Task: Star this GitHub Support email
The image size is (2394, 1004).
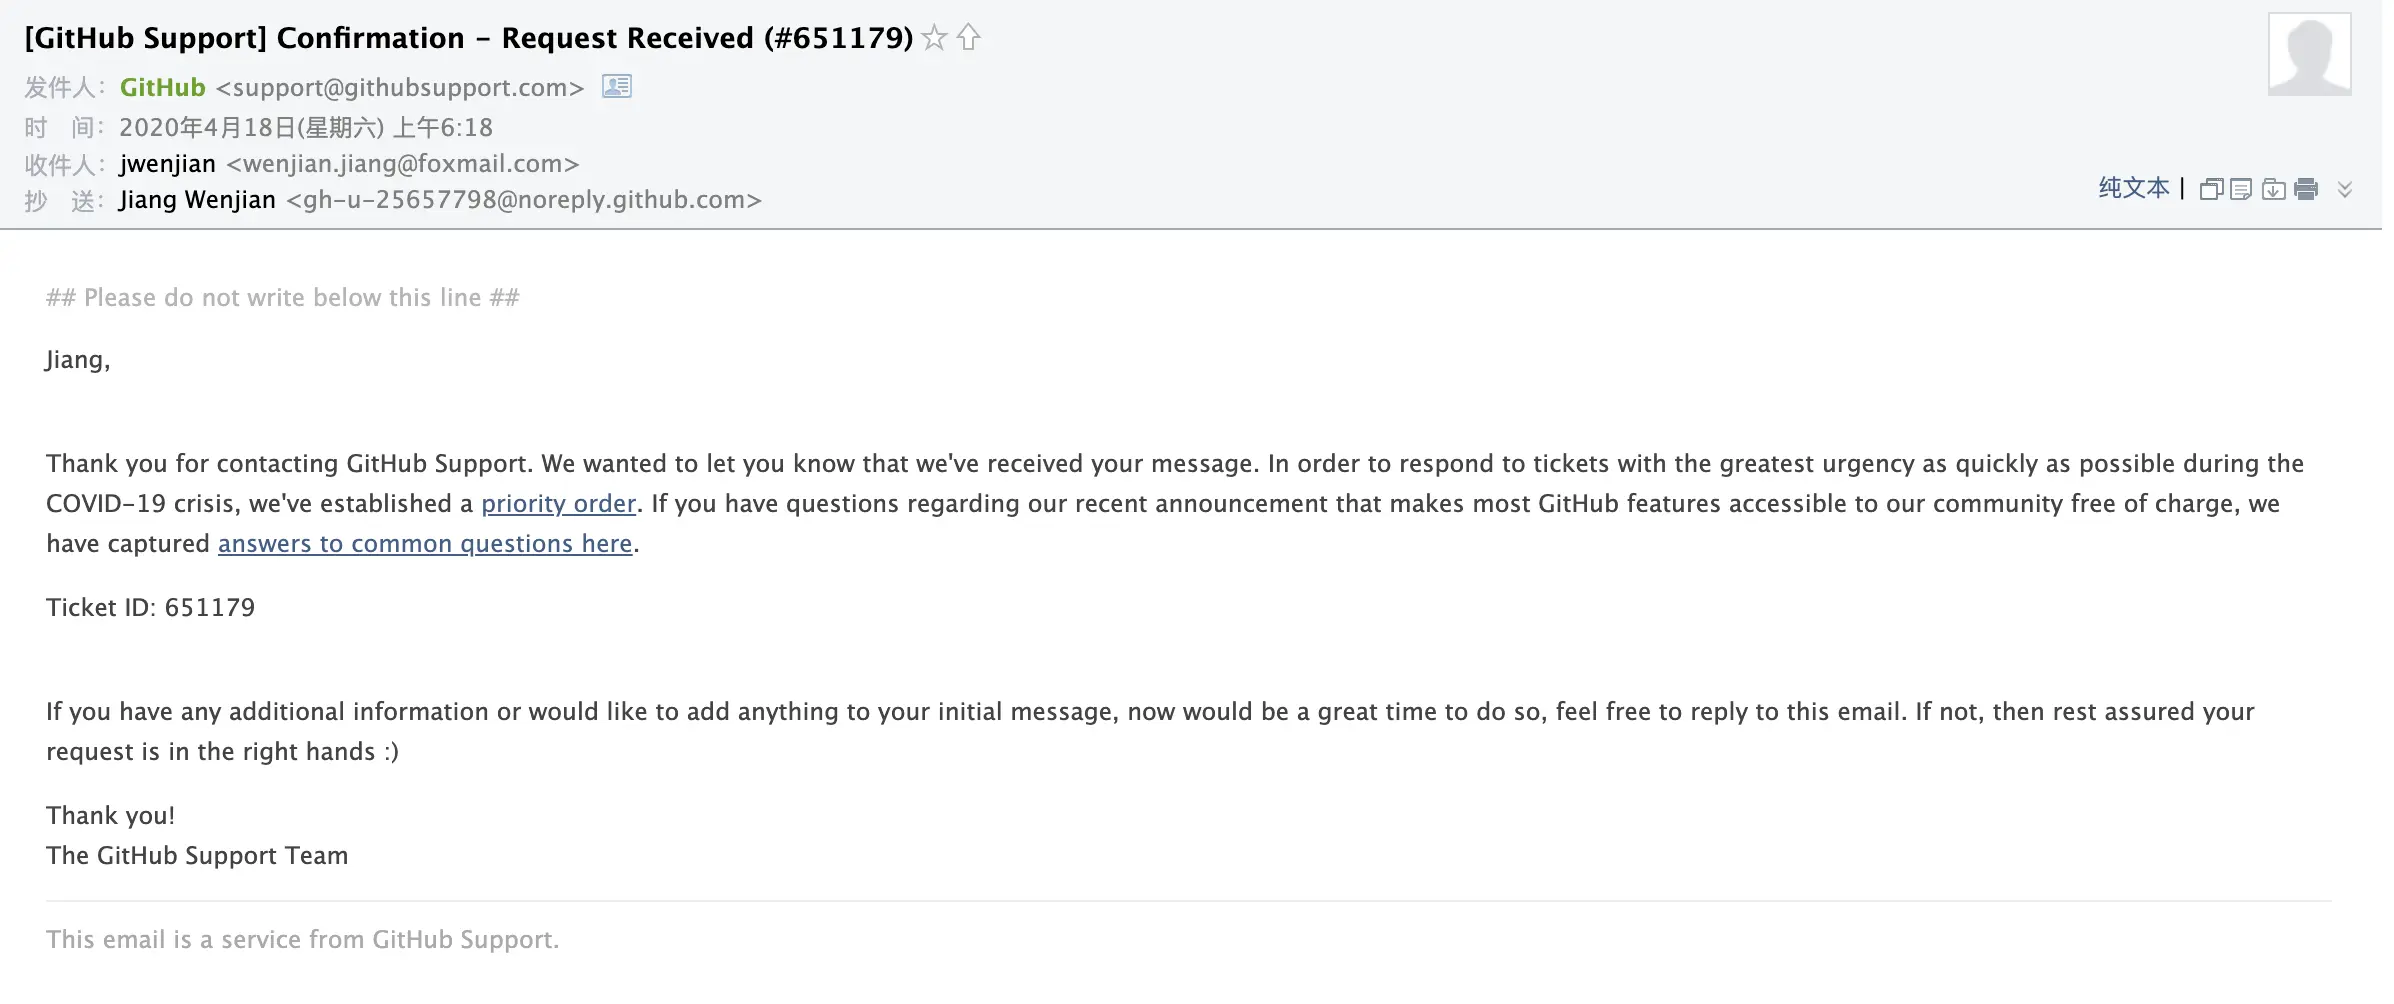Action: pyautogui.click(x=934, y=38)
